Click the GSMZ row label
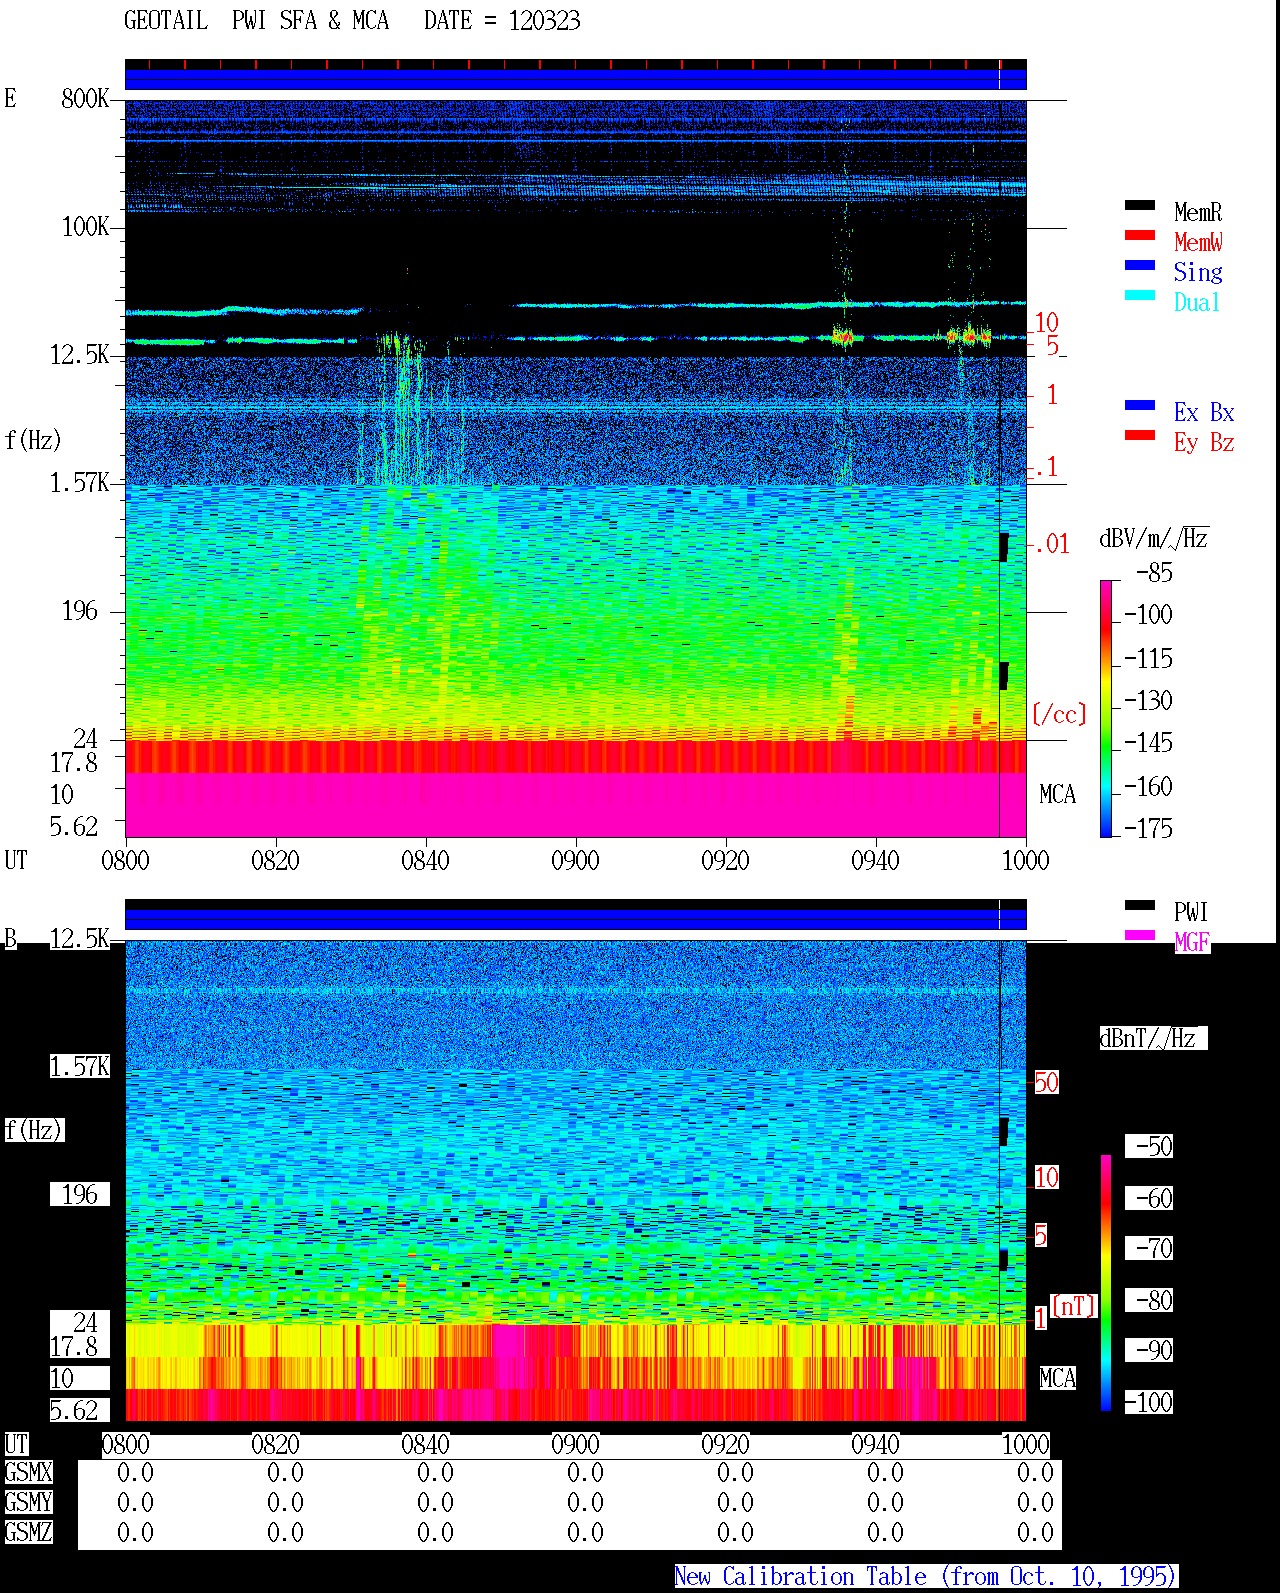 (28, 1532)
